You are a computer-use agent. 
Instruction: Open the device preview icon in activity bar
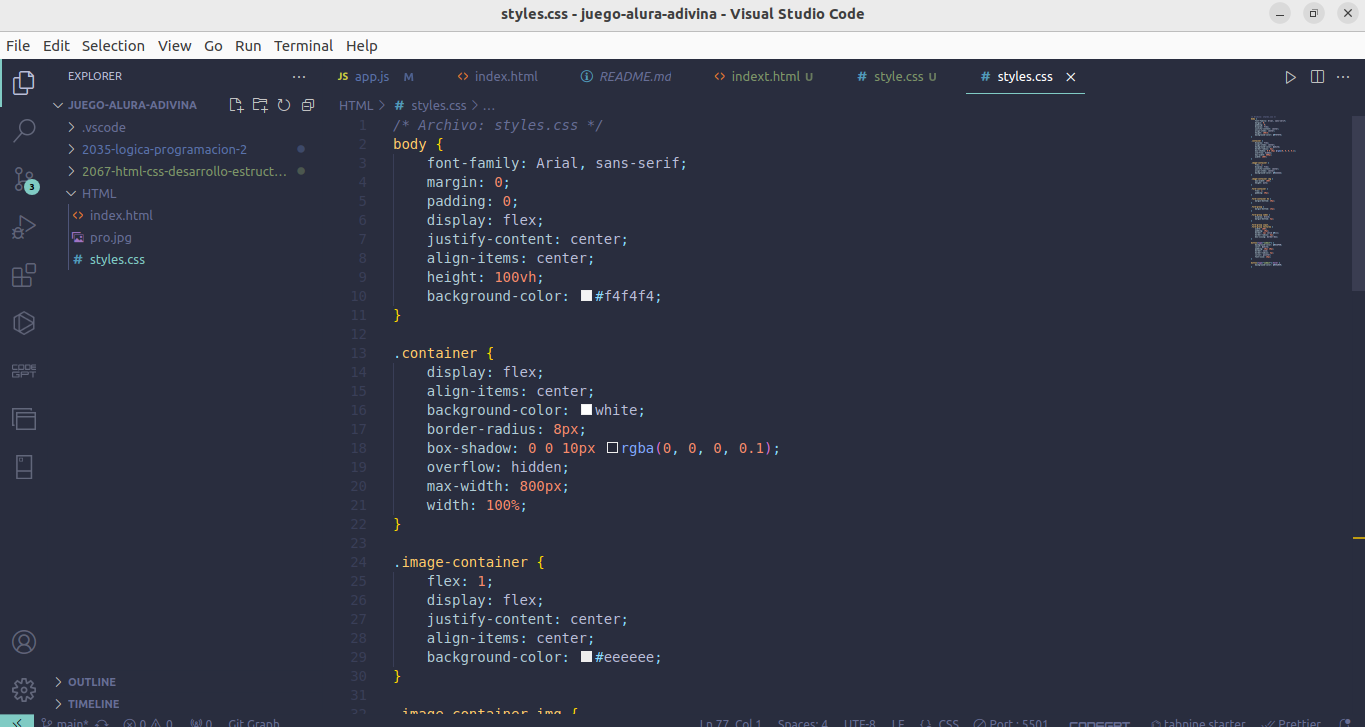pos(23,467)
